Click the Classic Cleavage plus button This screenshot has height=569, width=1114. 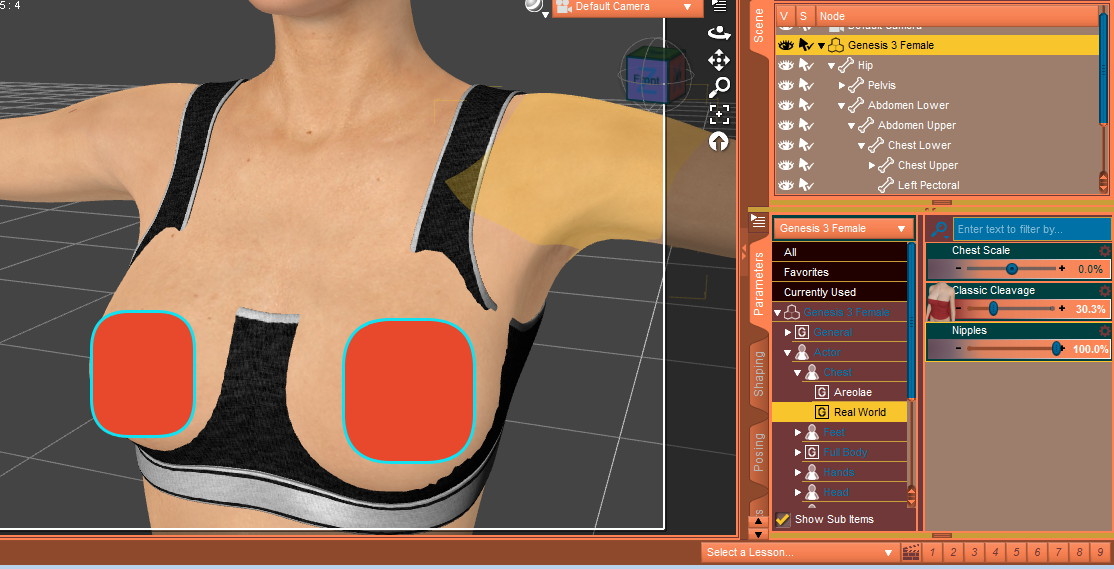[1062, 308]
